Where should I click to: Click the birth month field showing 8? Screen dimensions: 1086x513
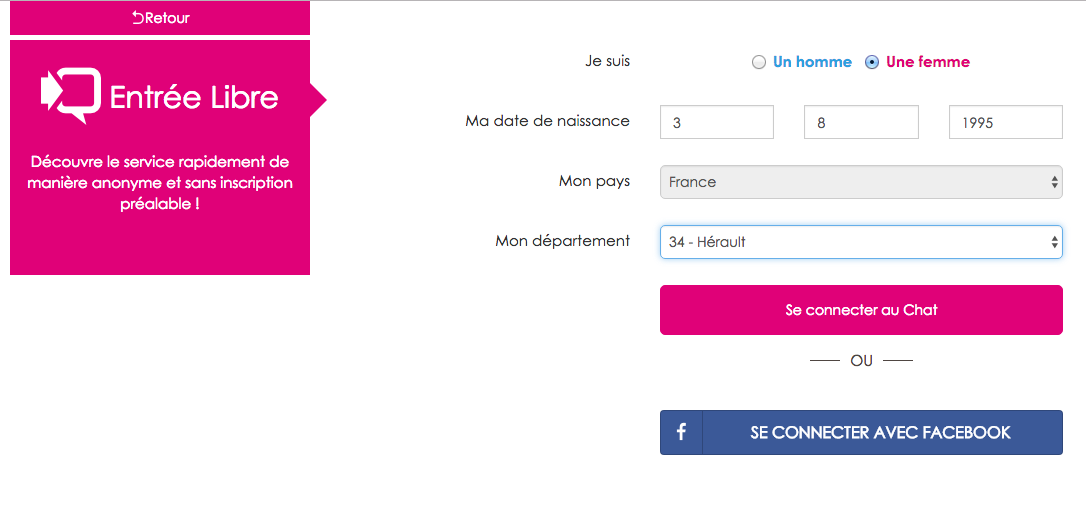pyautogui.click(x=861, y=123)
